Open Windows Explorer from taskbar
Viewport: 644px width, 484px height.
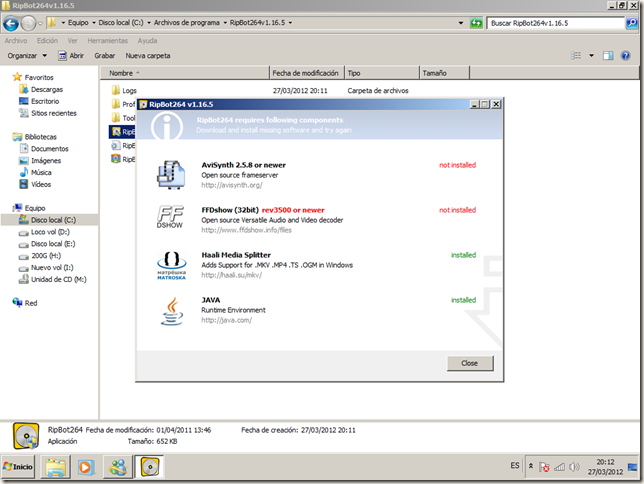(55, 467)
